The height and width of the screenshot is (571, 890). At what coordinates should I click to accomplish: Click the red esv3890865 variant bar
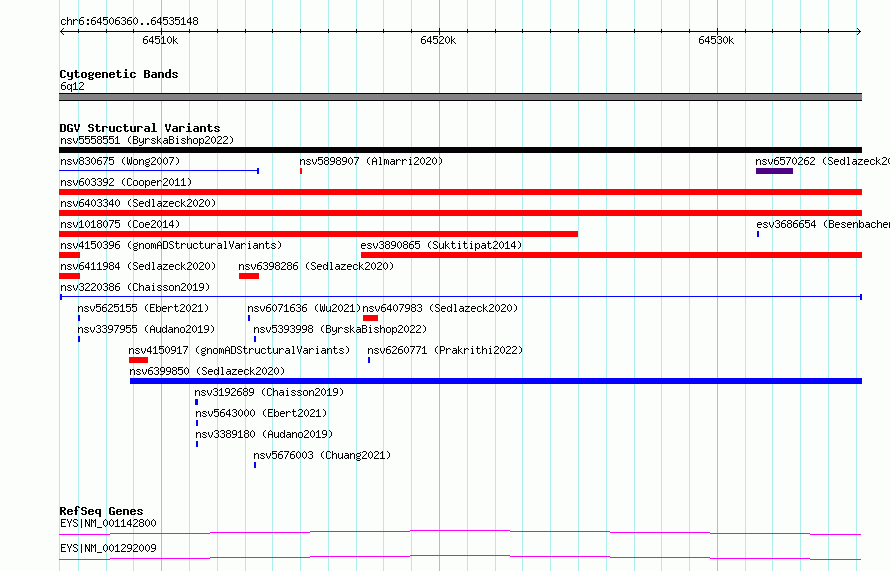tap(611, 255)
